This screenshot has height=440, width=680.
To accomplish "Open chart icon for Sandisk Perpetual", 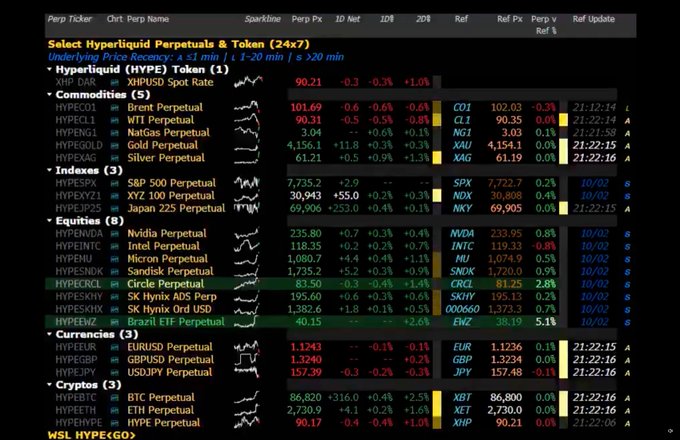I will point(114,271).
